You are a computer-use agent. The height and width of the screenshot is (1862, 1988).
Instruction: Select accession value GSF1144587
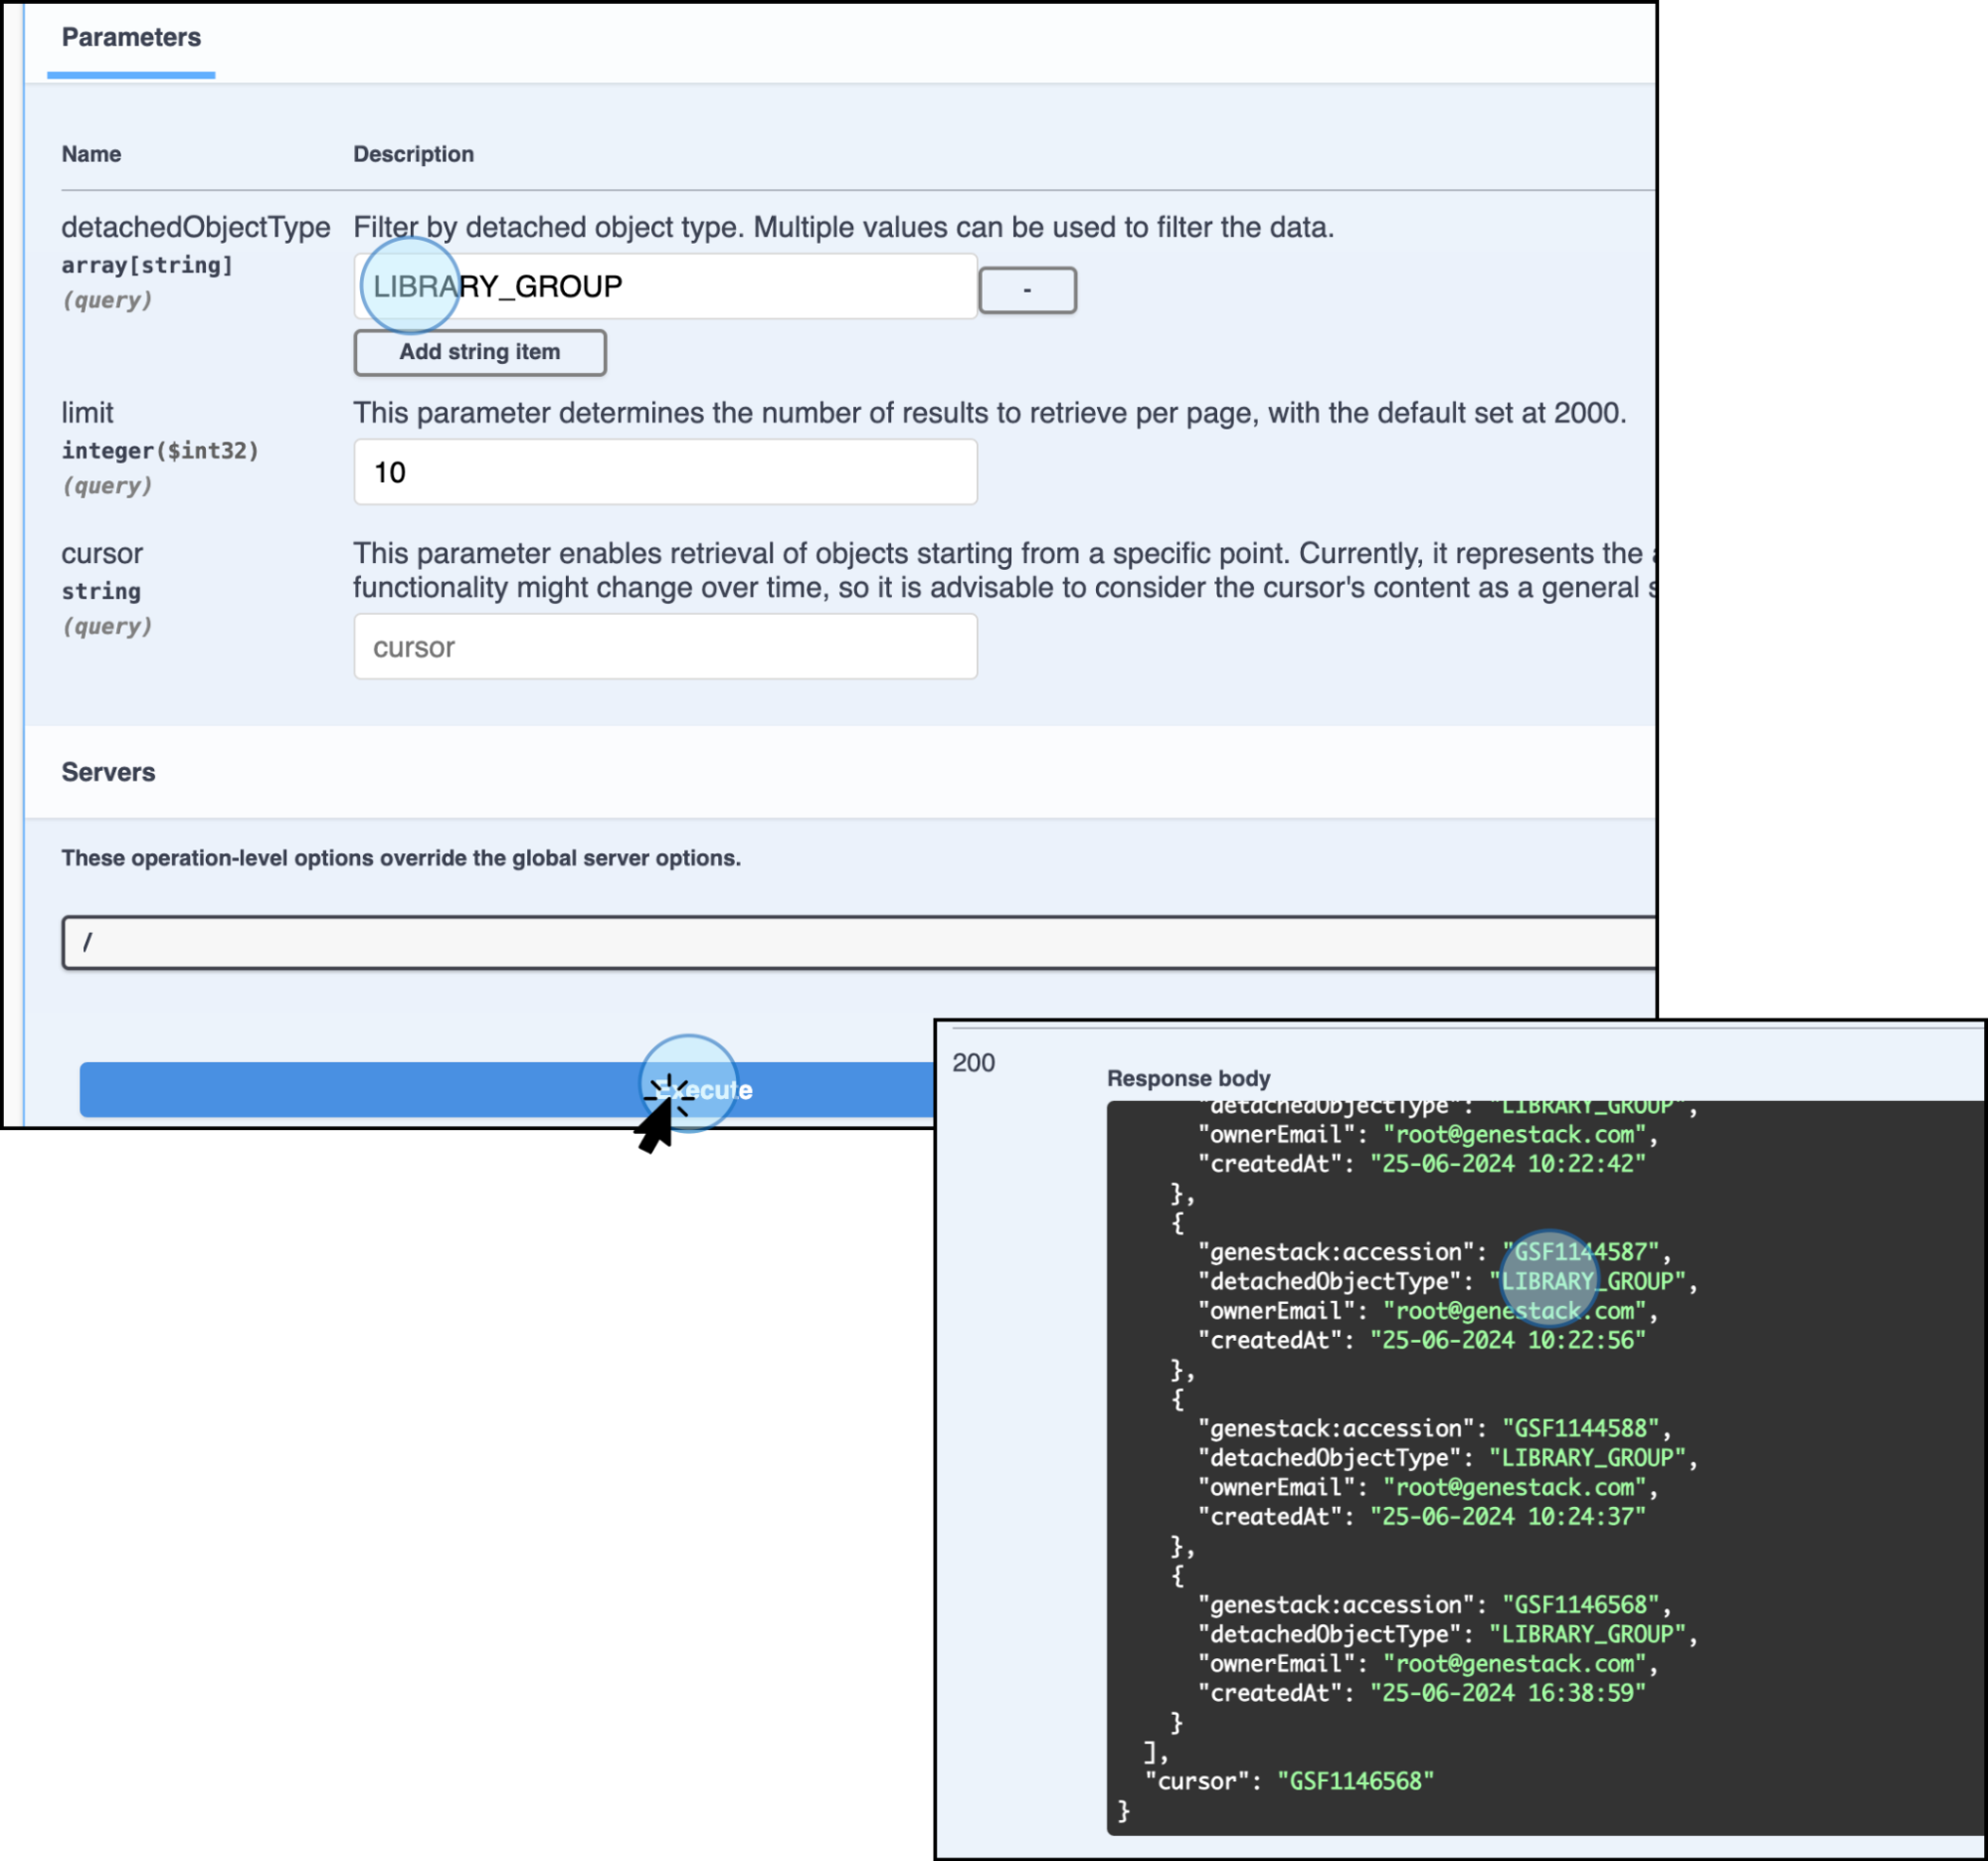pos(1580,1252)
